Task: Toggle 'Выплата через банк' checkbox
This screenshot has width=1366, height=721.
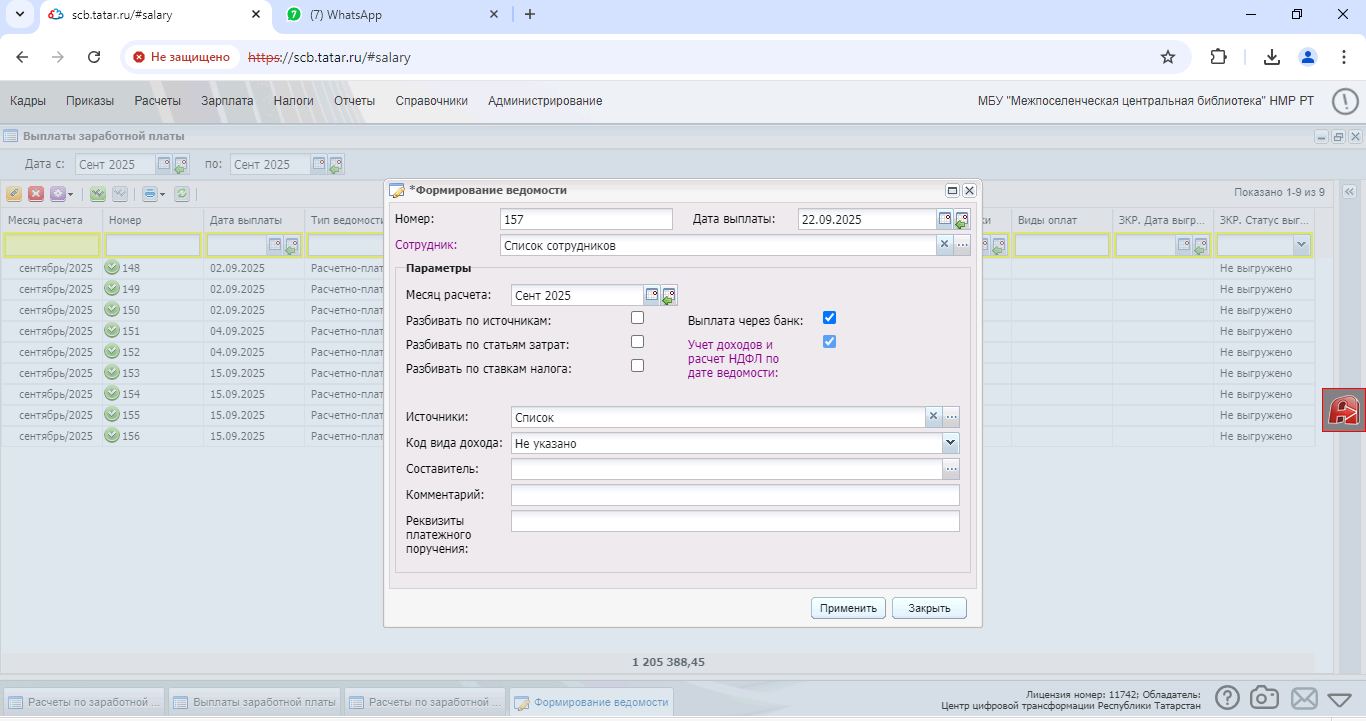Action: tap(829, 318)
